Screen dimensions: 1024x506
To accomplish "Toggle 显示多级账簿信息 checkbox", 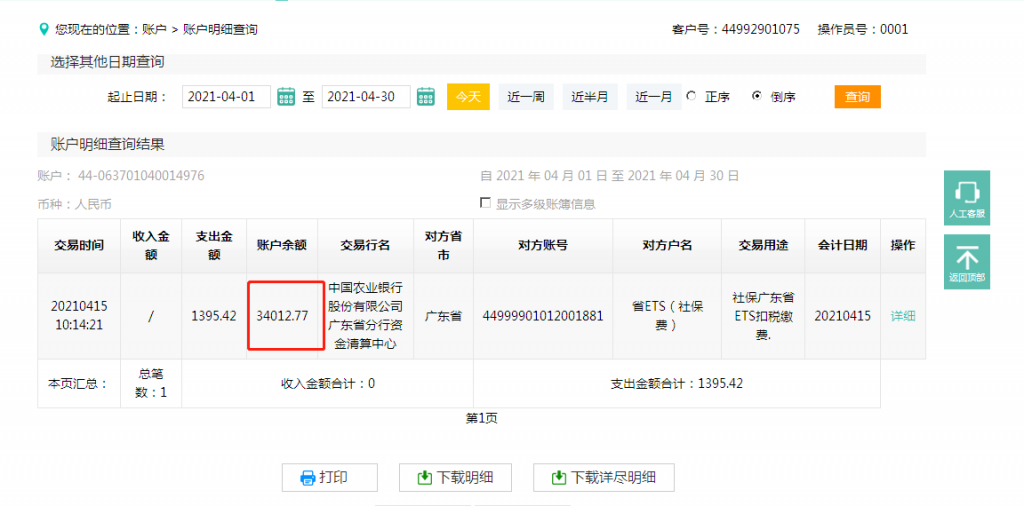I will [485, 203].
